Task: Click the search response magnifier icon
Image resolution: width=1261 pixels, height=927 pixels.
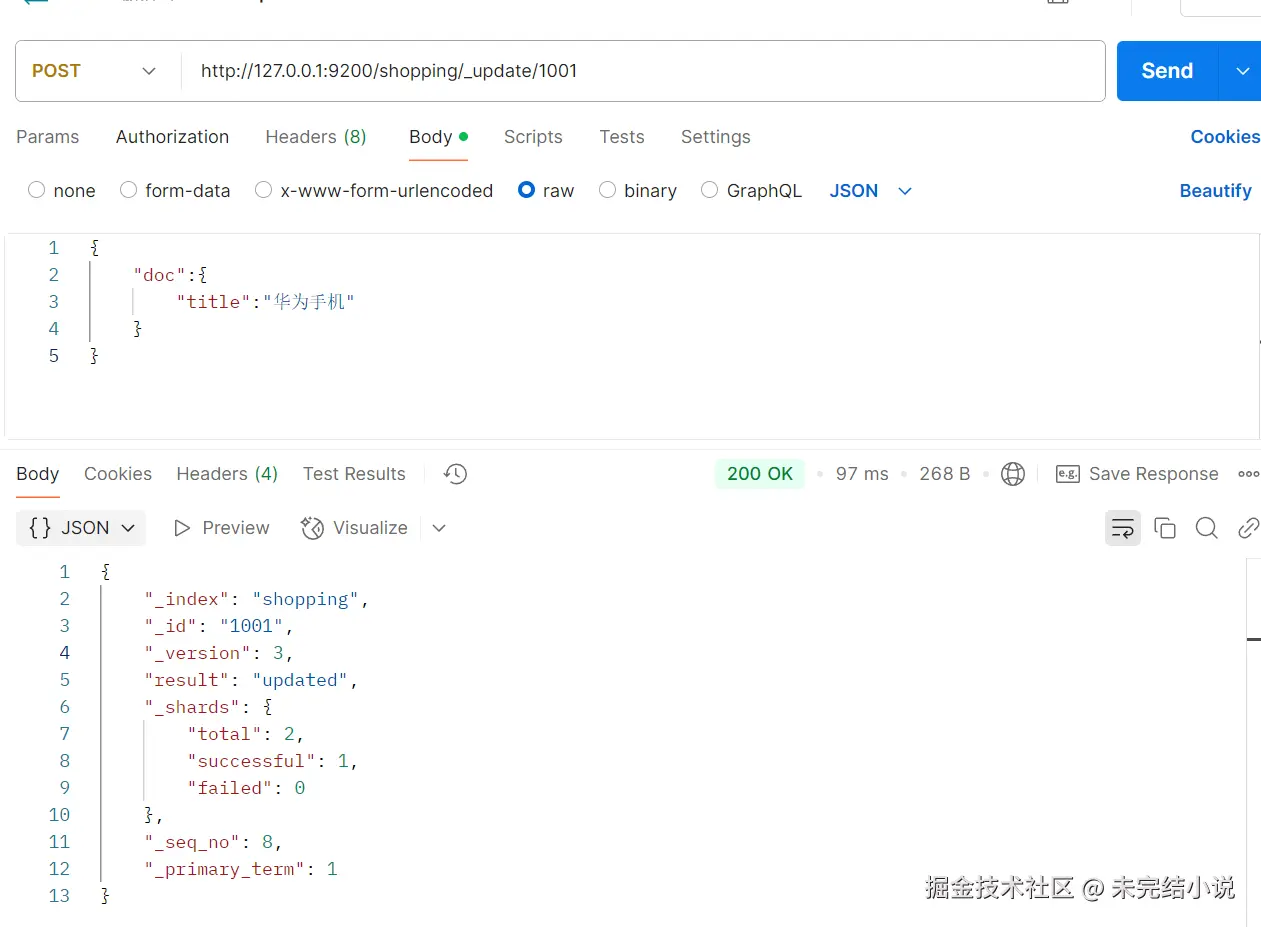Action: coord(1207,528)
